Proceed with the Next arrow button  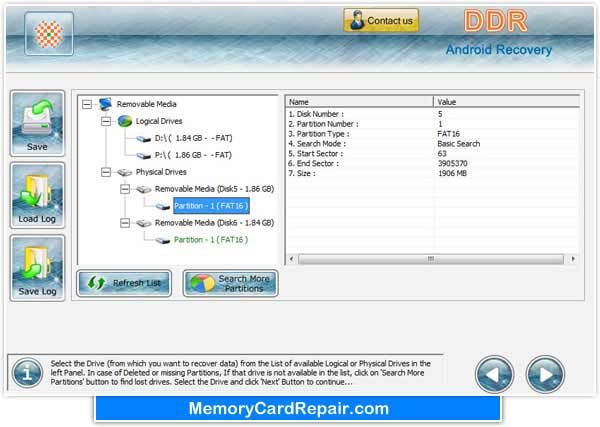545,374
